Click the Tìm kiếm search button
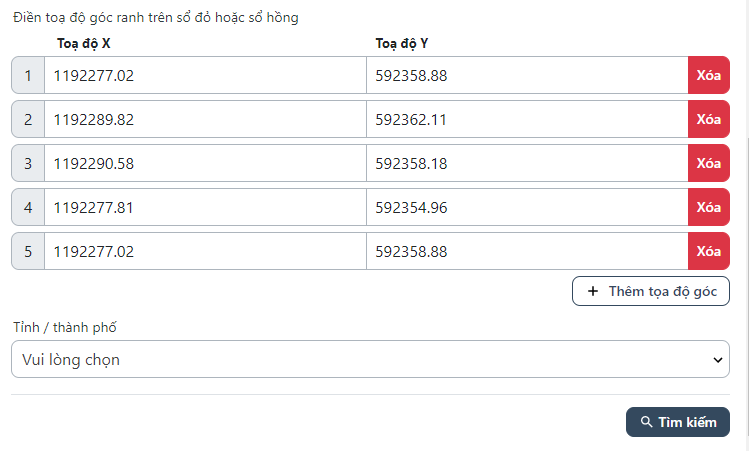The image size is (749, 451). pos(678,422)
